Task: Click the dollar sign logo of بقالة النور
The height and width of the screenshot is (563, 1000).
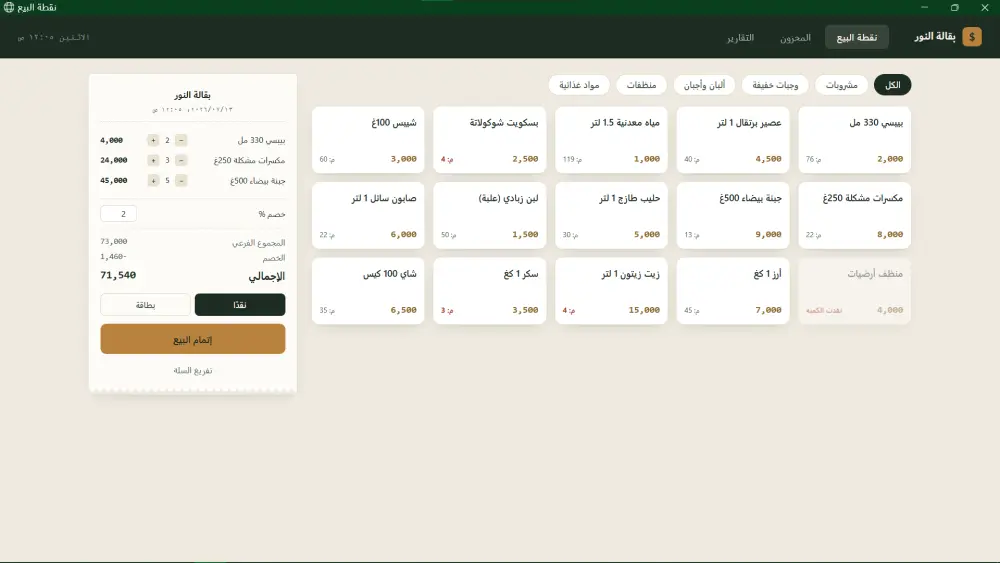Action: click(972, 37)
